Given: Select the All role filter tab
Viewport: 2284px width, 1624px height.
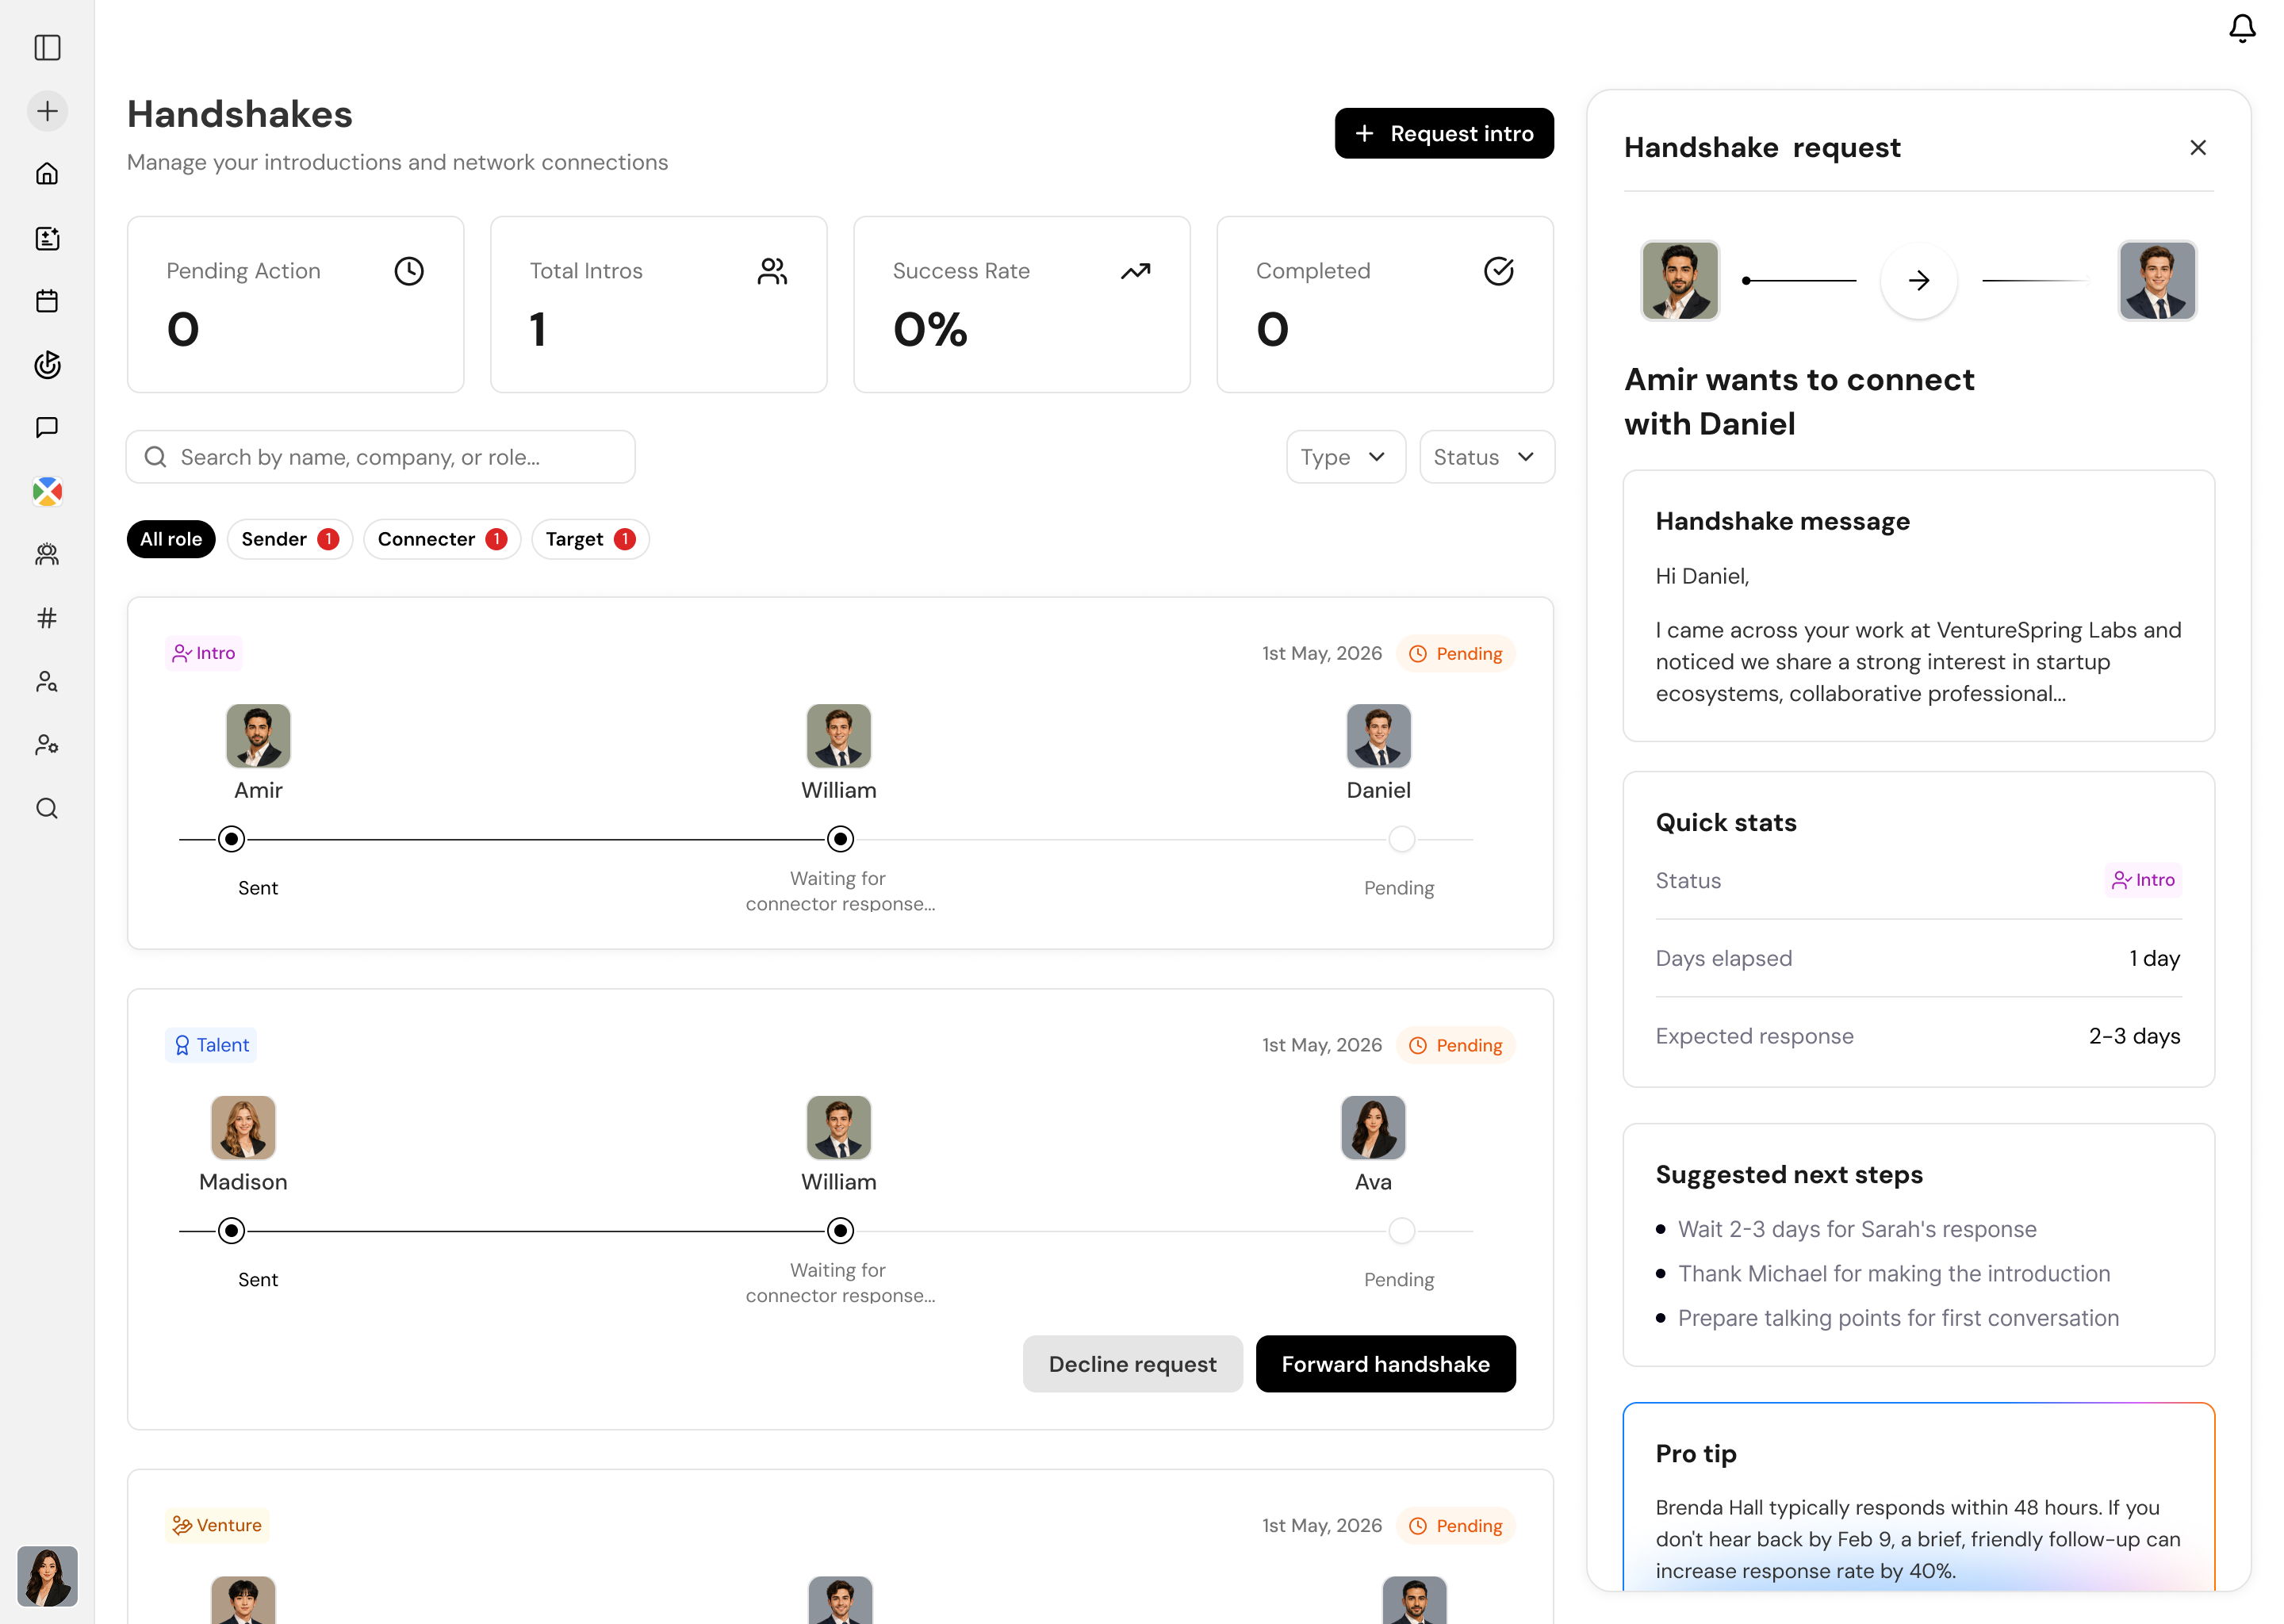Looking at the screenshot, I should (171, 539).
